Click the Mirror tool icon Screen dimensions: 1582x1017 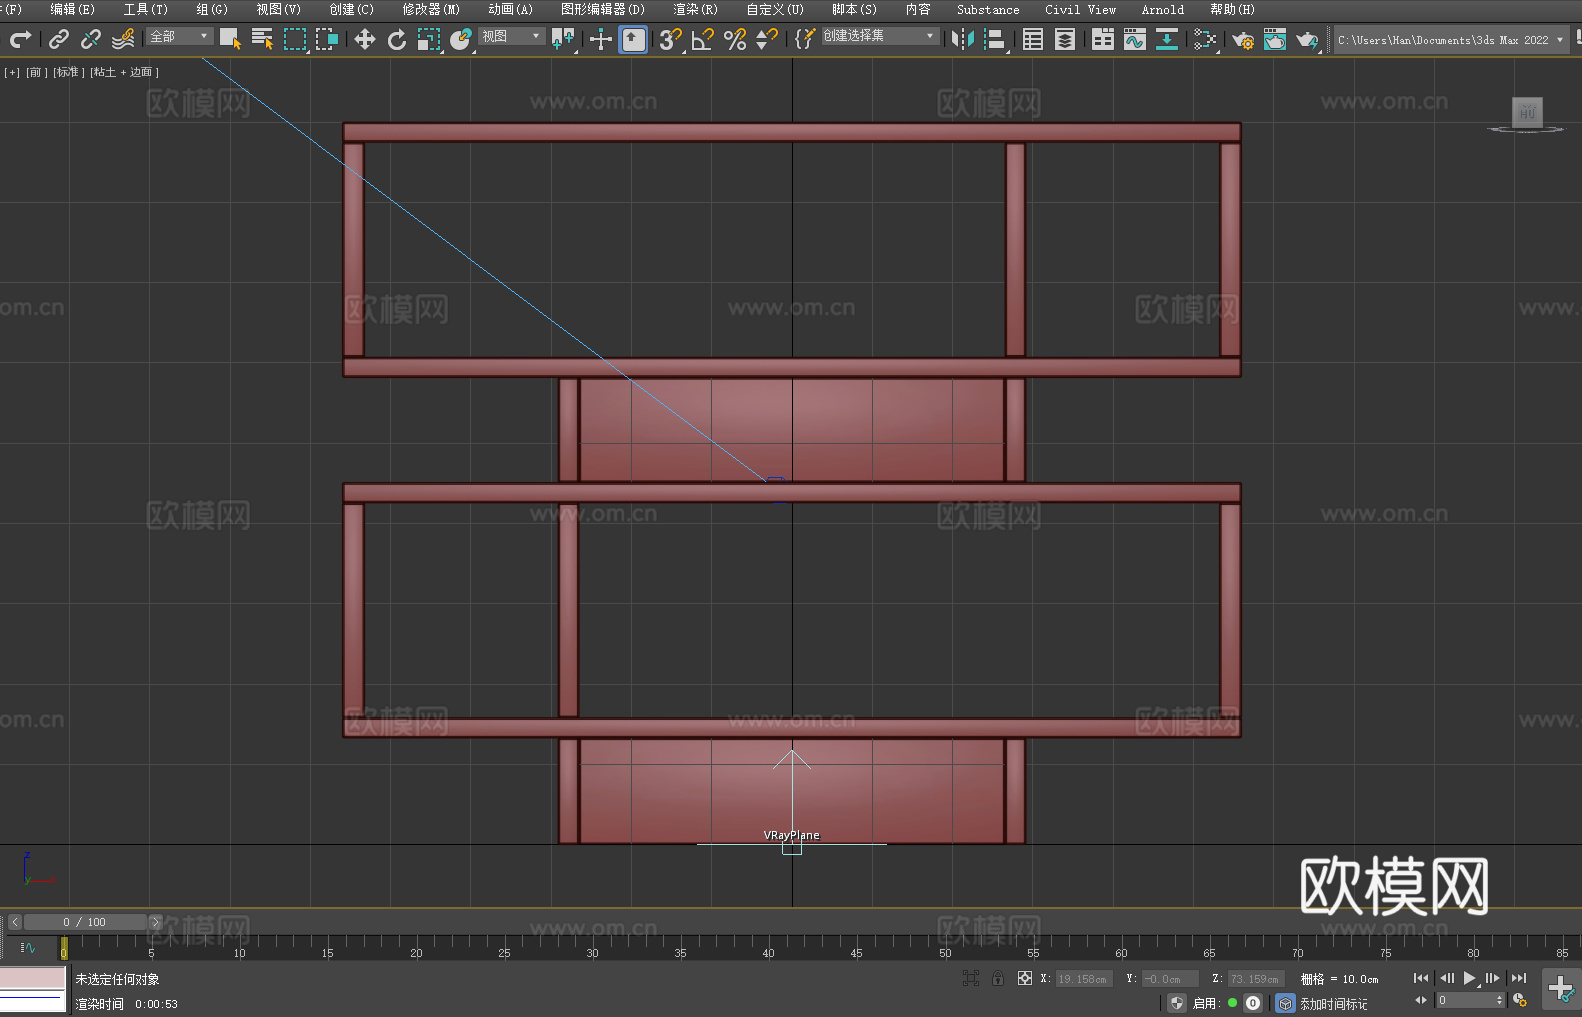(x=963, y=39)
